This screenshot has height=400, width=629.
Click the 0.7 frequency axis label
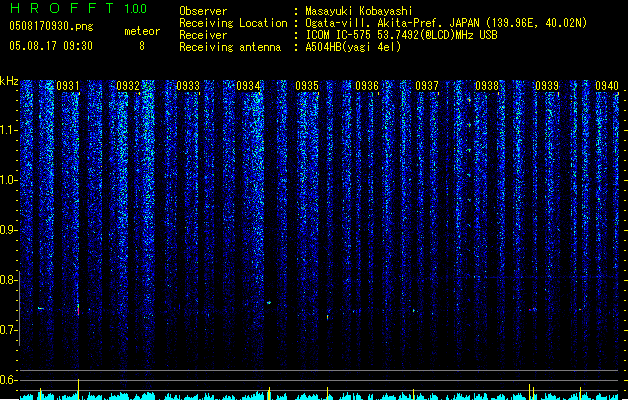pyautogui.click(x=9, y=330)
